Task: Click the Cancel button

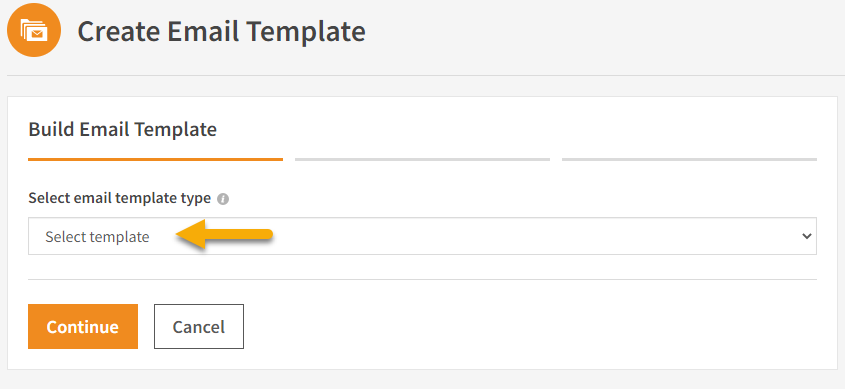Action: (x=199, y=327)
